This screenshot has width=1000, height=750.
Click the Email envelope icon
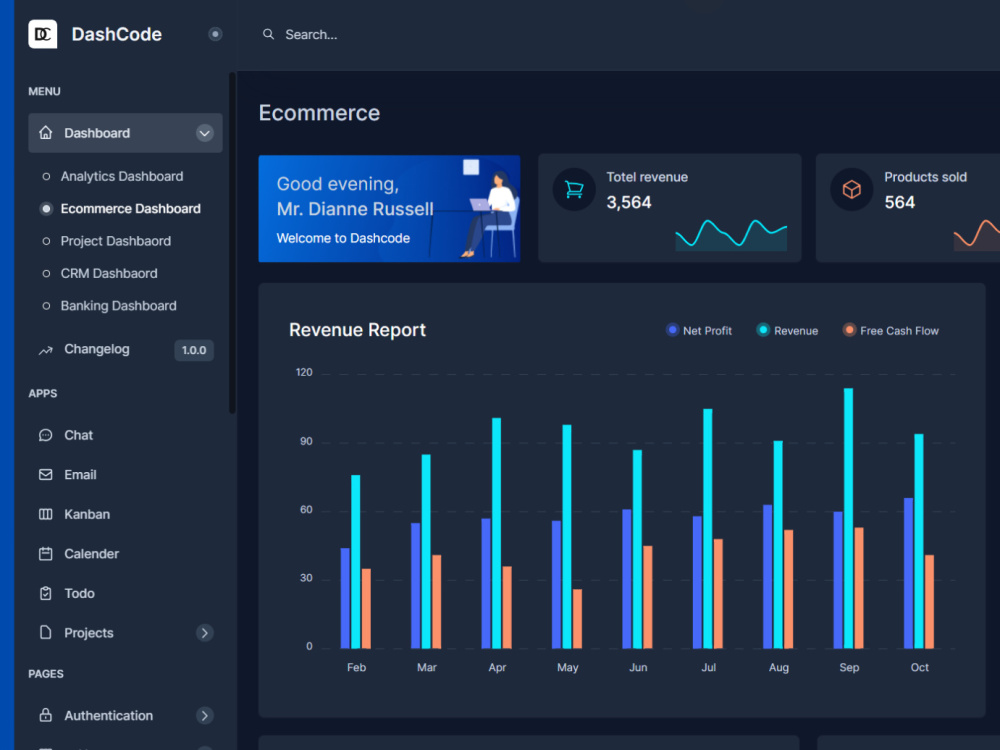pos(45,474)
